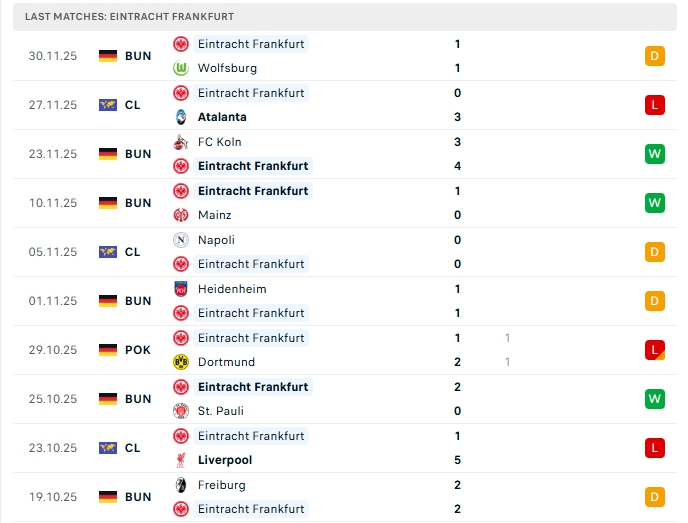Viewport: 688px width, 523px height.
Task: Click the win badge for FC Koln match
Action: pyautogui.click(x=655, y=154)
